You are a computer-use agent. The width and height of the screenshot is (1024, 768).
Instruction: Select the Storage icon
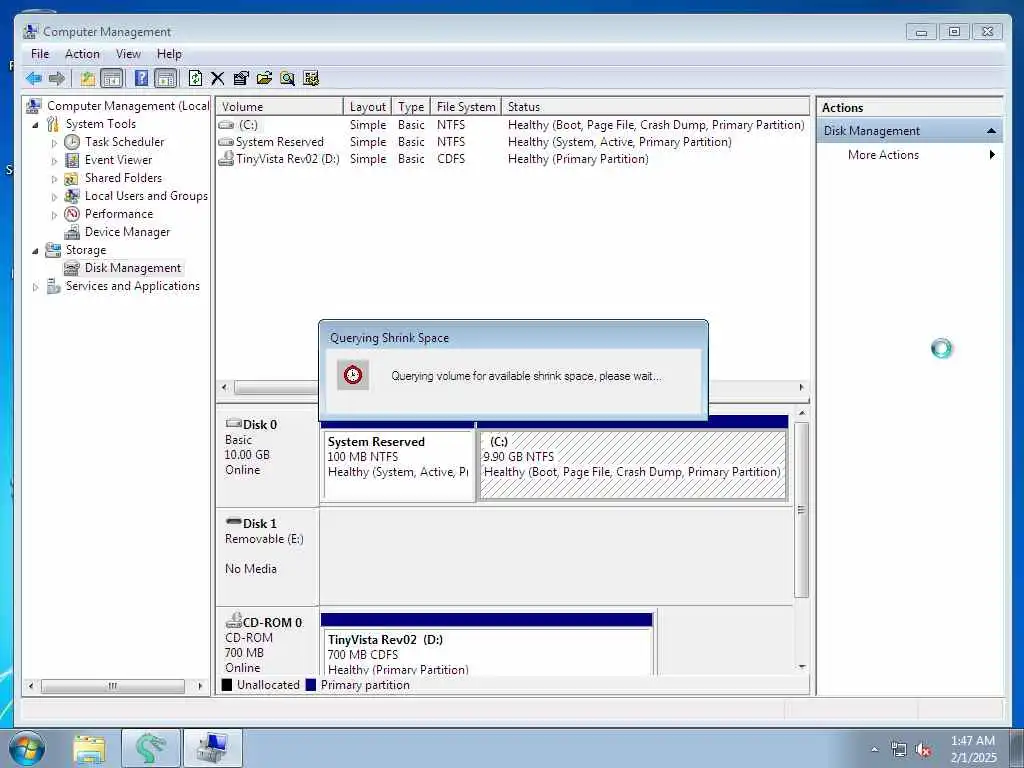pyautogui.click(x=53, y=250)
